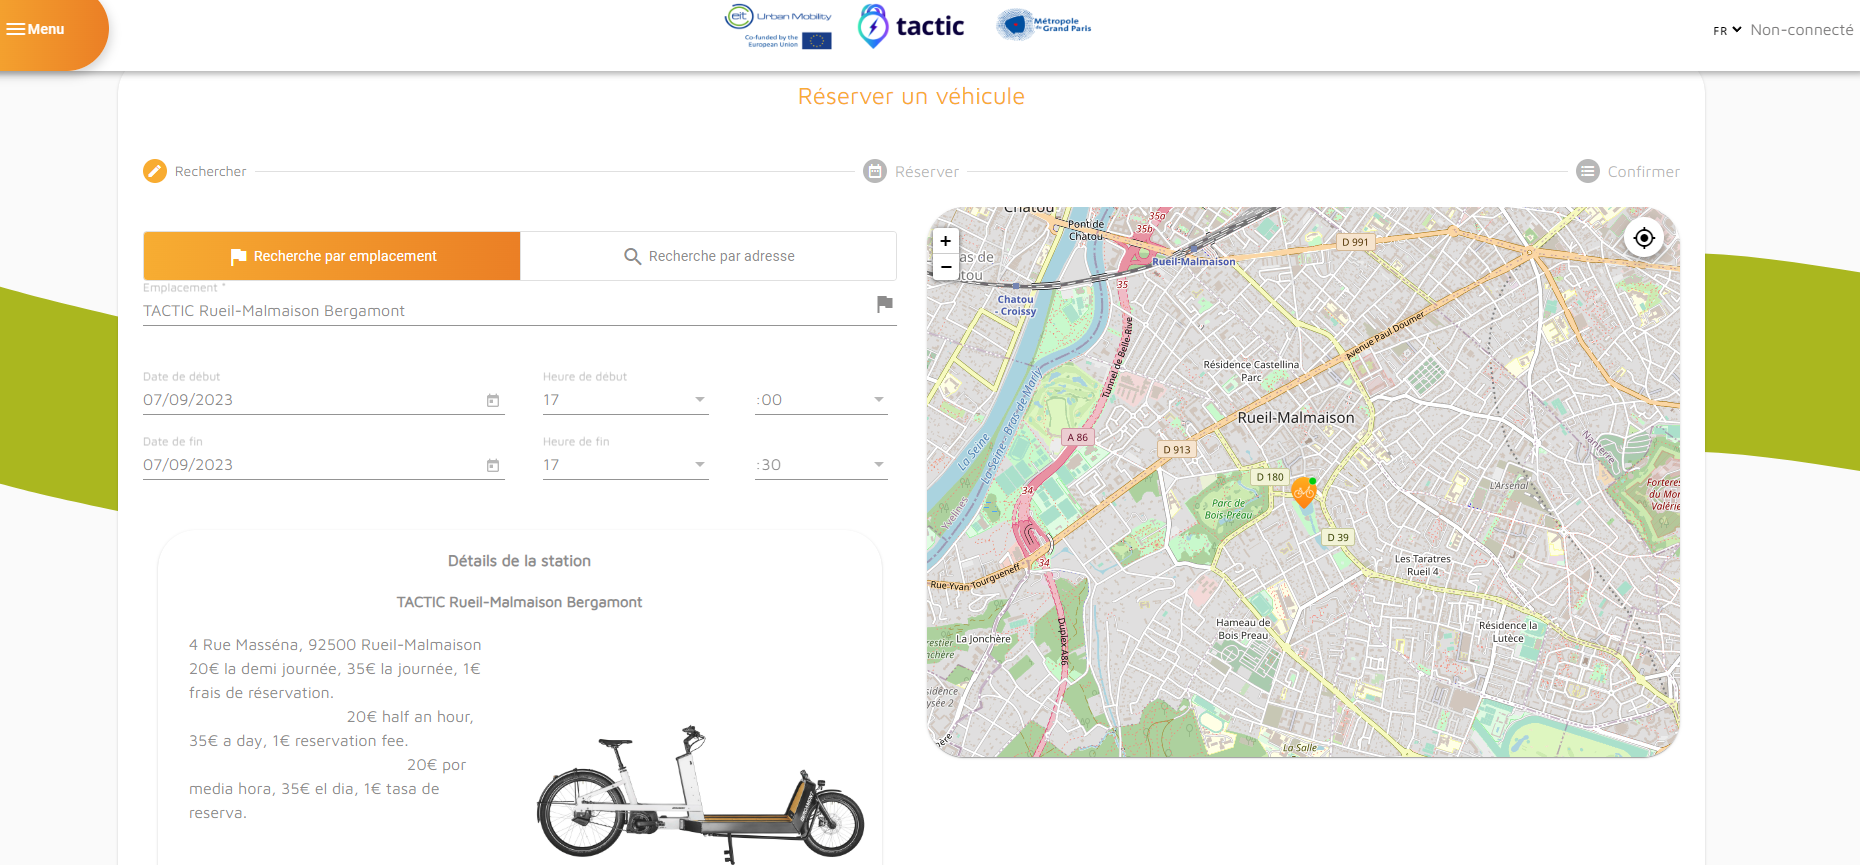The height and width of the screenshot is (865, 1860).
Task: Switch to Recherche par emplacement tab
Action: 332,256
